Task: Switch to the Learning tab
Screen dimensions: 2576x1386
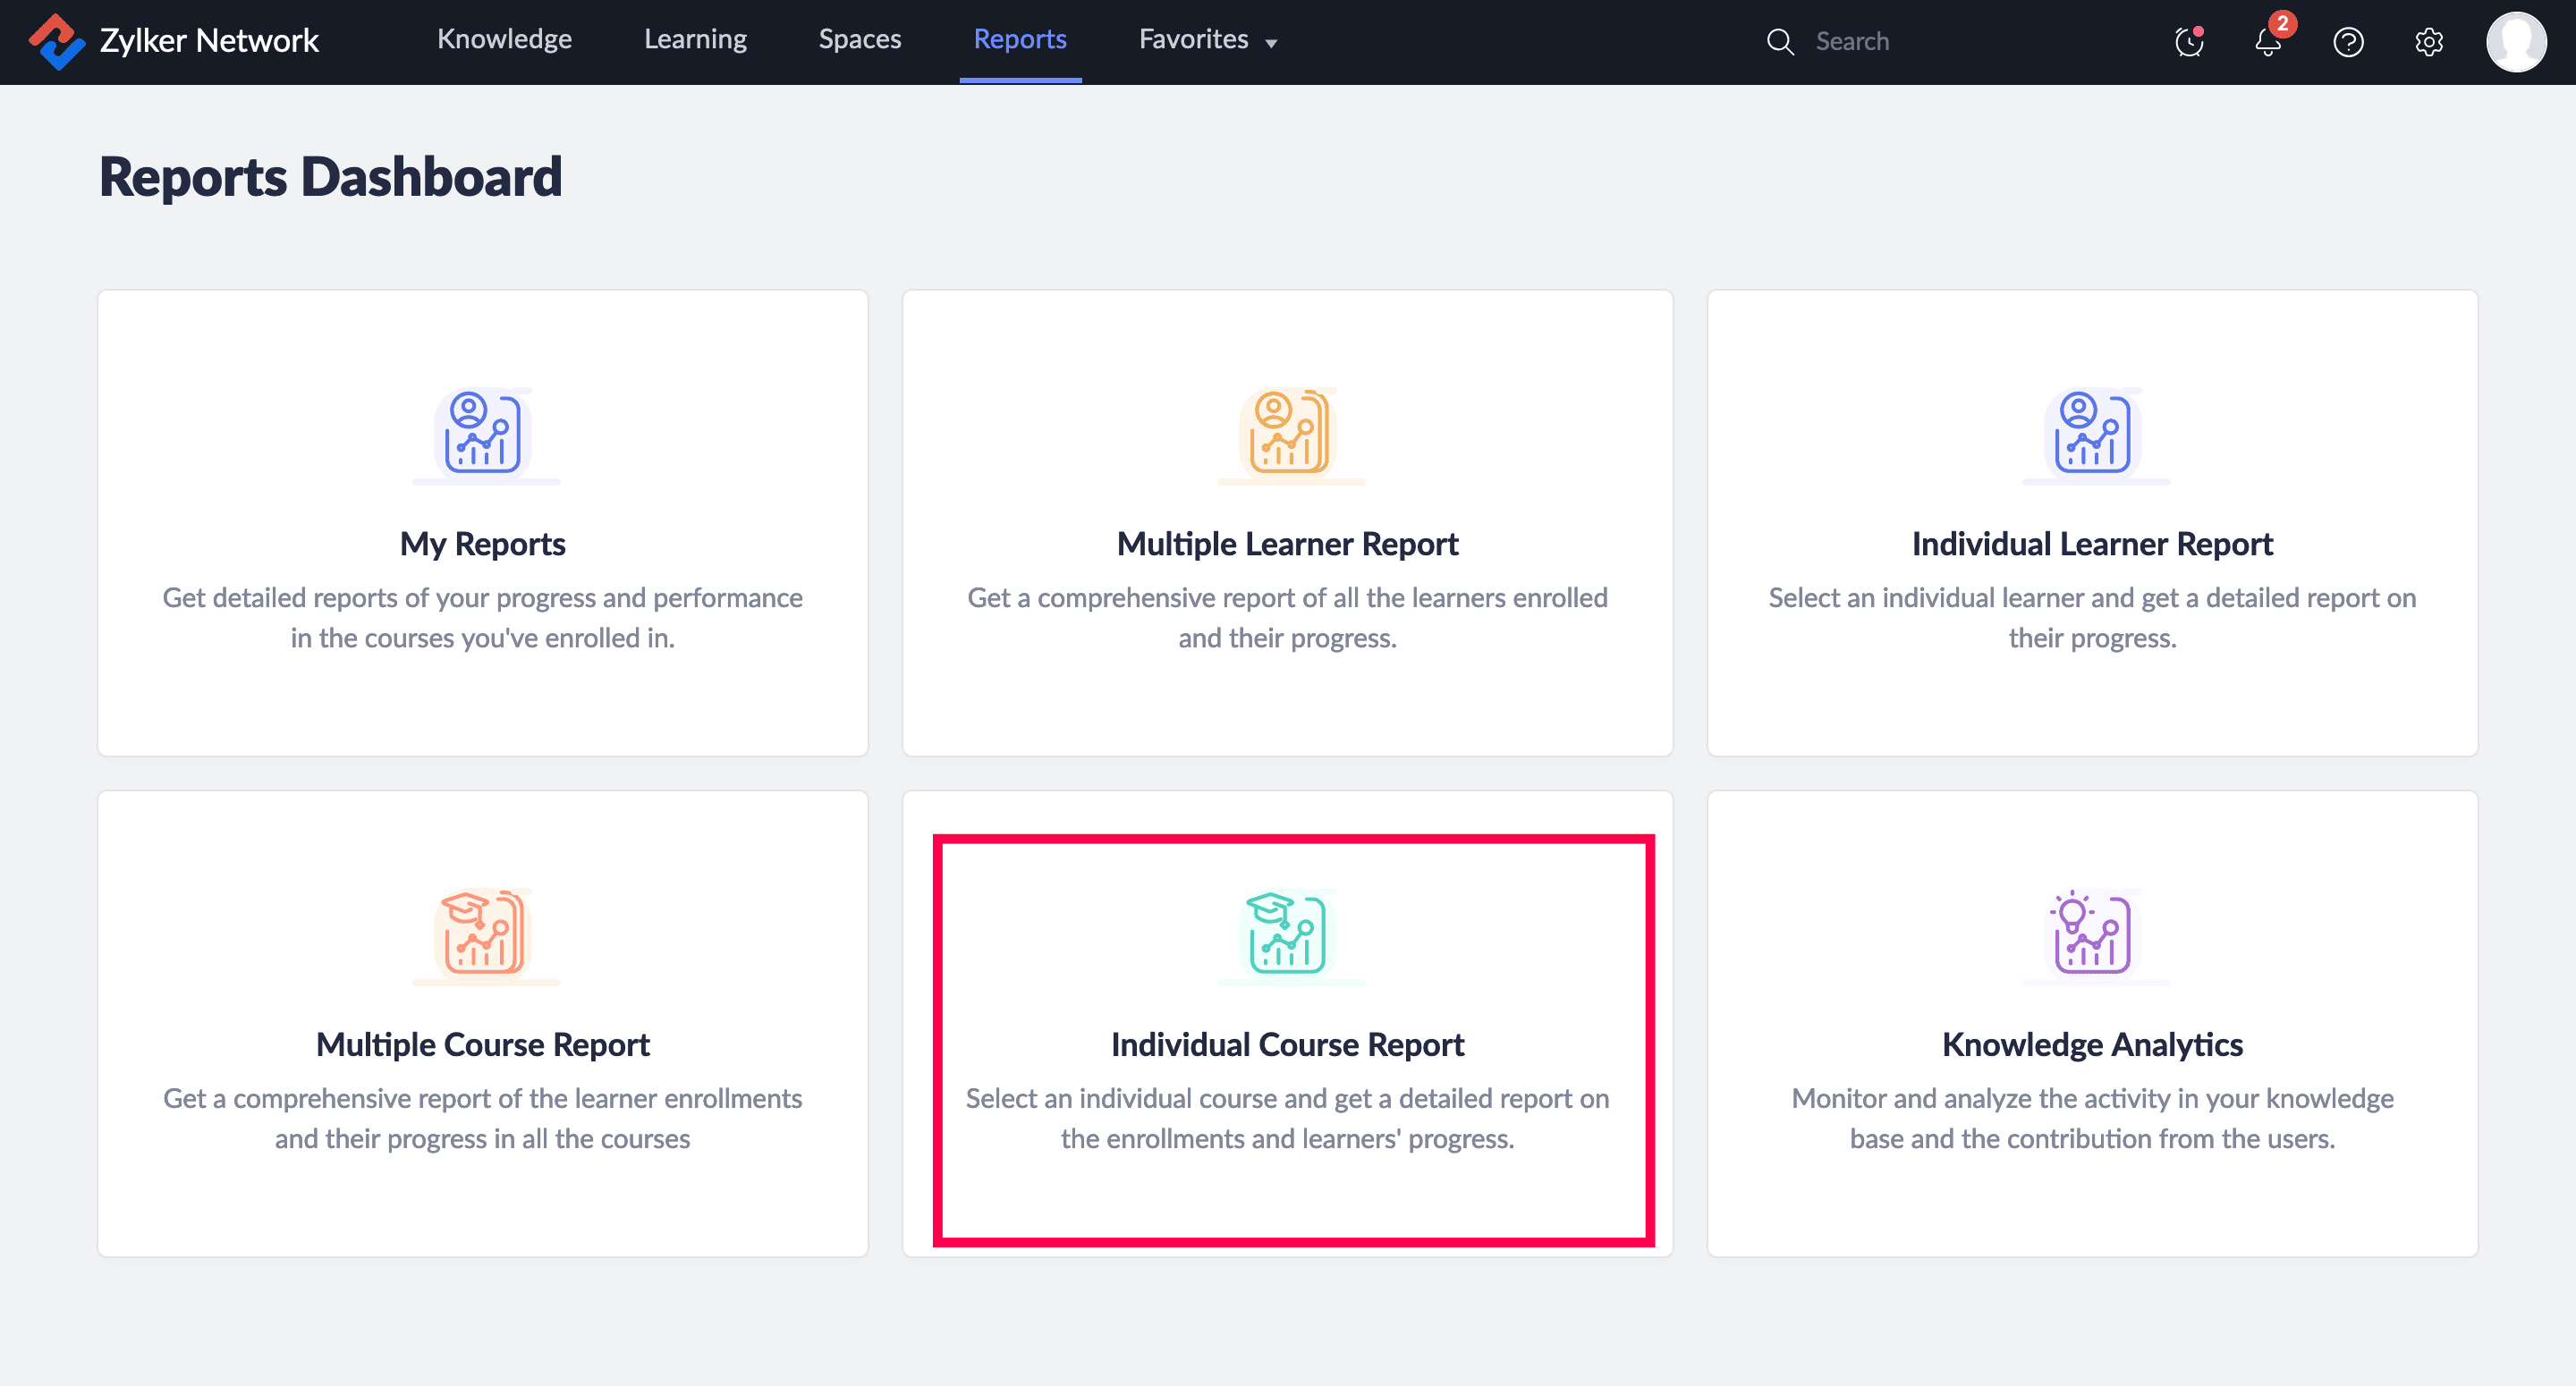Action: pos(695,40)
